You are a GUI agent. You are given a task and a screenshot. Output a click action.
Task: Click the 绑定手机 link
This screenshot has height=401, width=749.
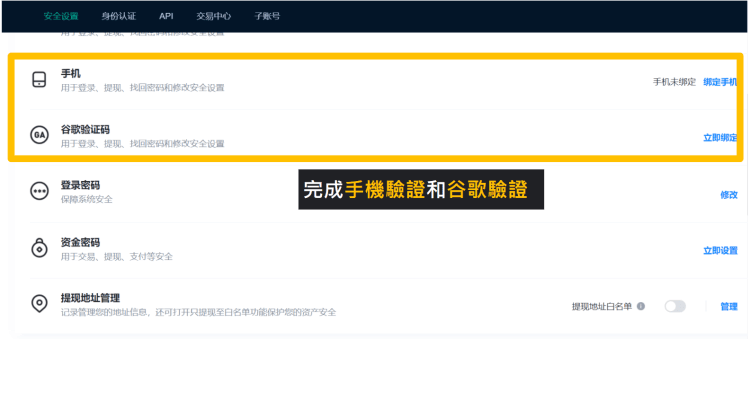720,82
